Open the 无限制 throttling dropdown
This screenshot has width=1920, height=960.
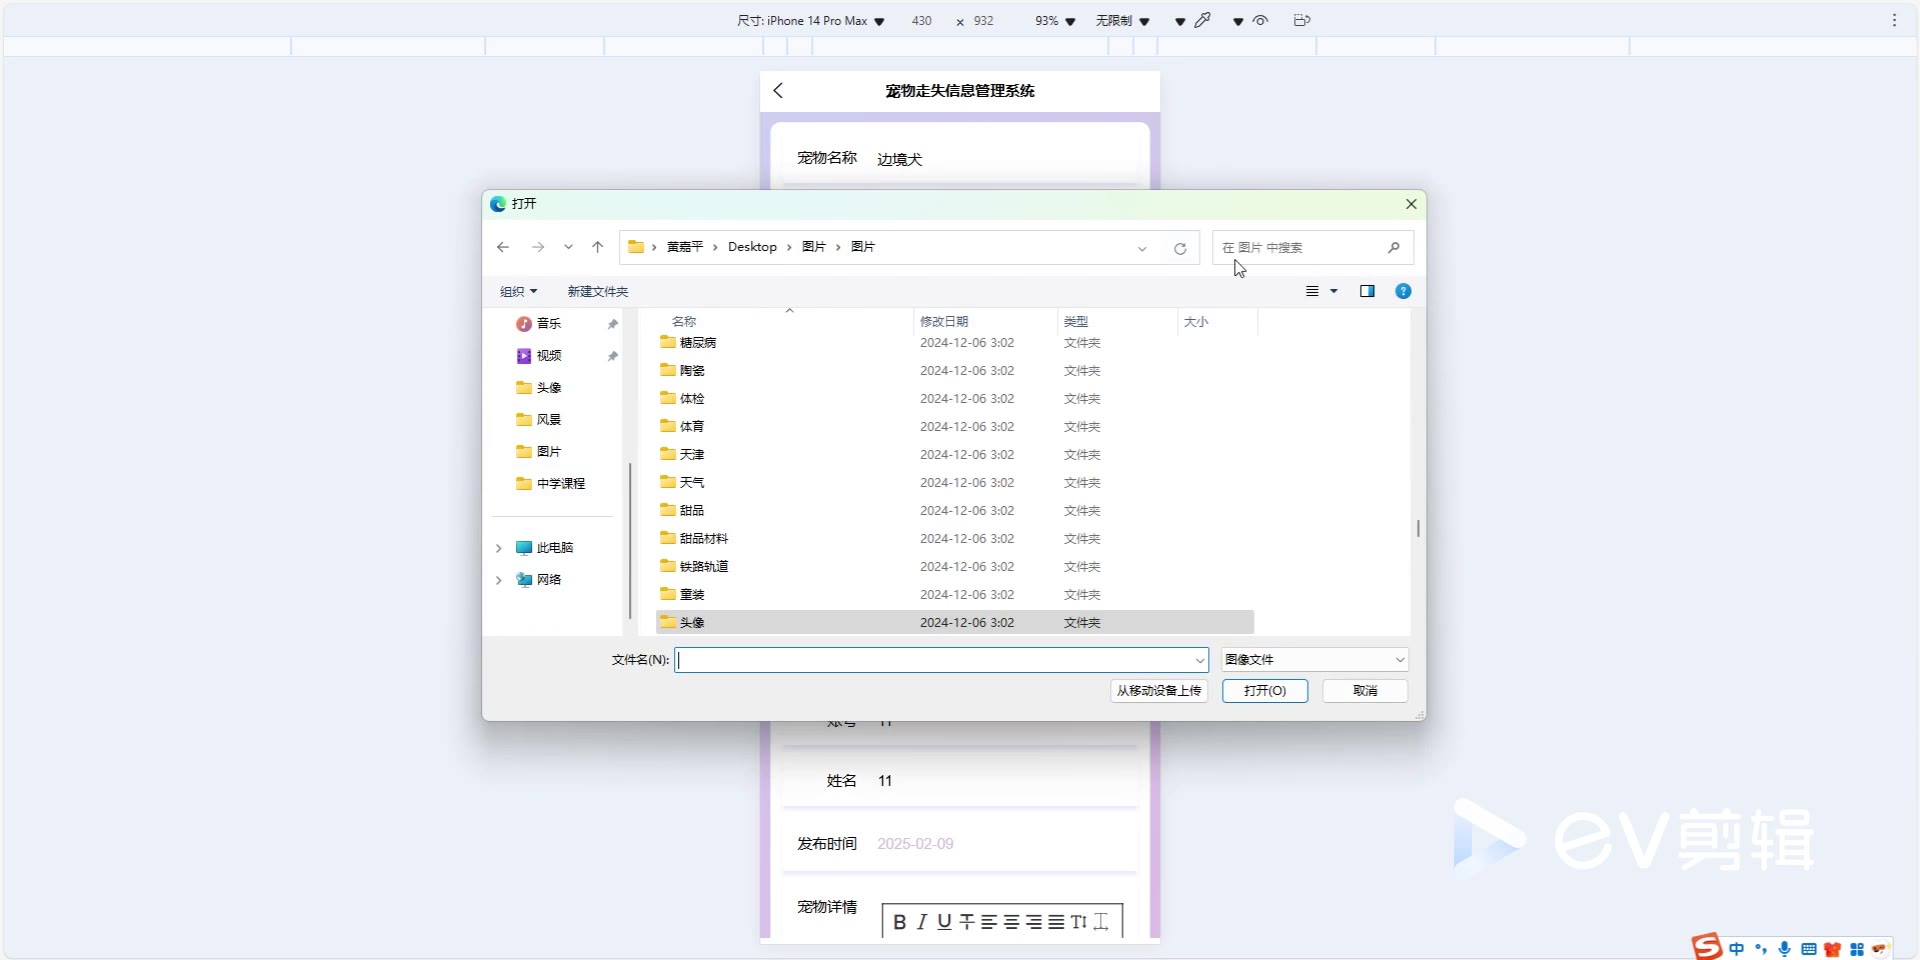[1122, 20]
